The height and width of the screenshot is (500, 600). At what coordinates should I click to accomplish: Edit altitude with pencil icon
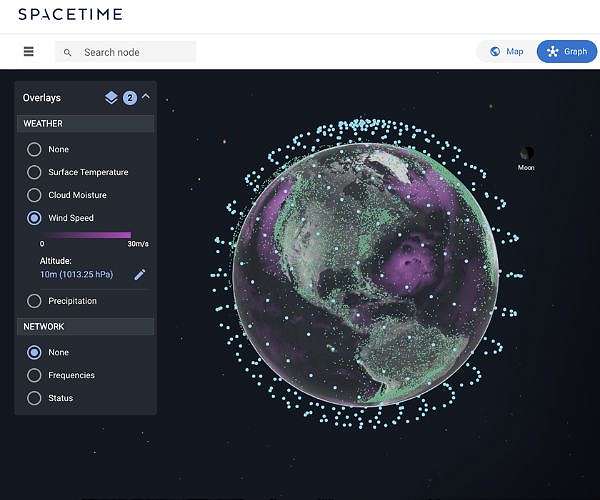click(140, 274)
